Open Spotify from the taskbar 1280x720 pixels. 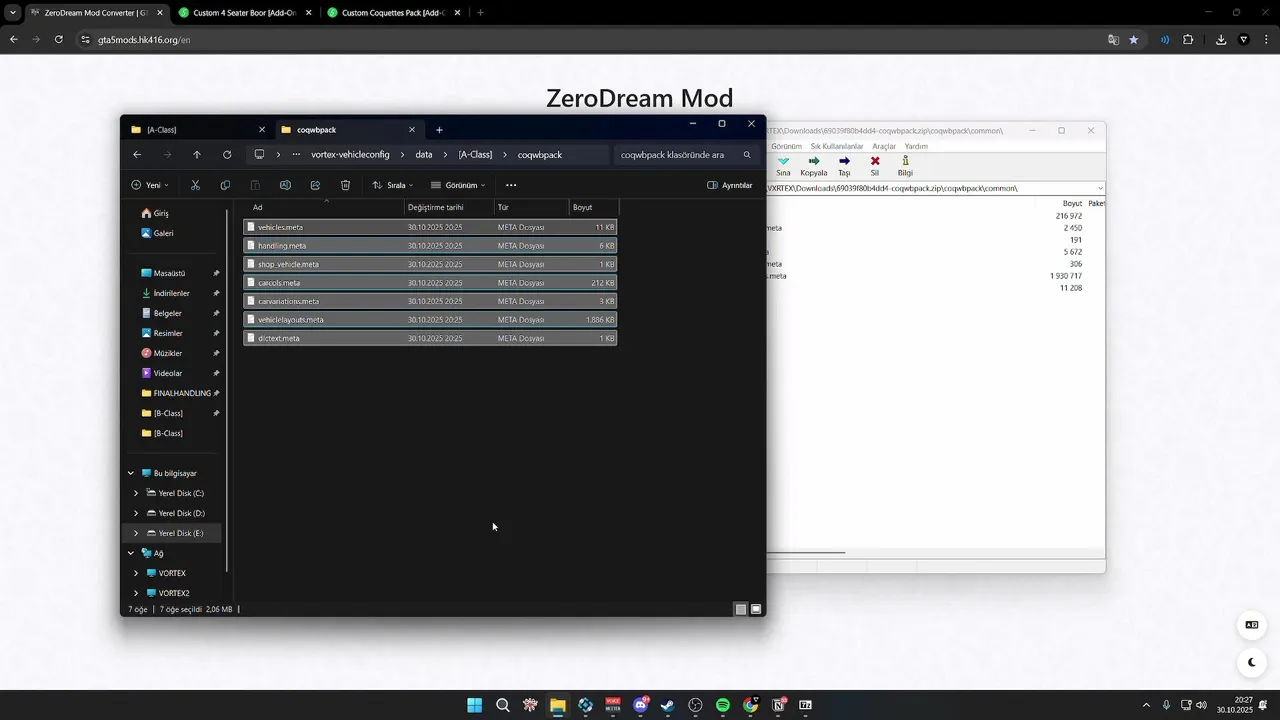click(x=723, y=705)
